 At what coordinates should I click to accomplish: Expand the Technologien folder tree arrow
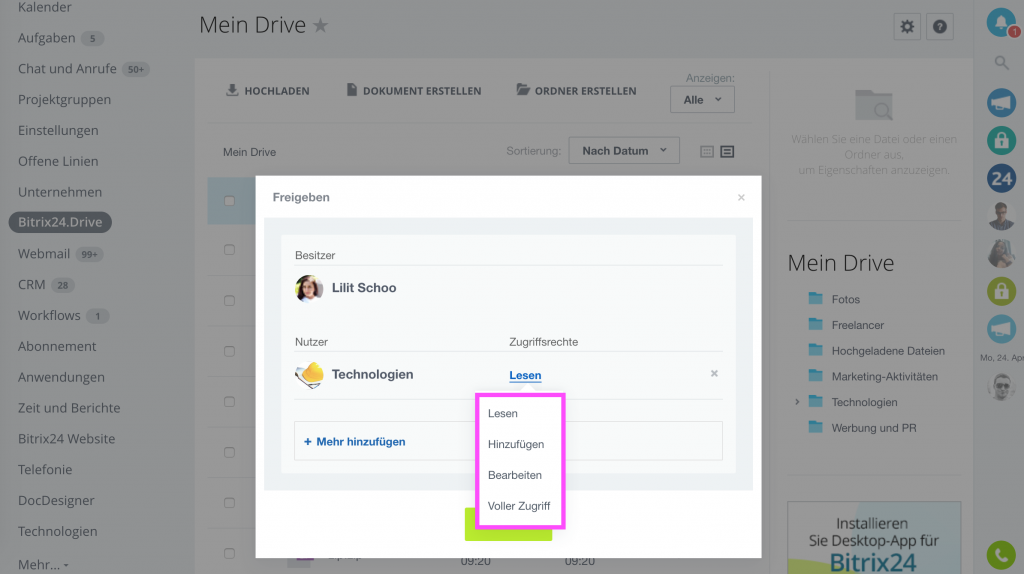click(797, 402)
